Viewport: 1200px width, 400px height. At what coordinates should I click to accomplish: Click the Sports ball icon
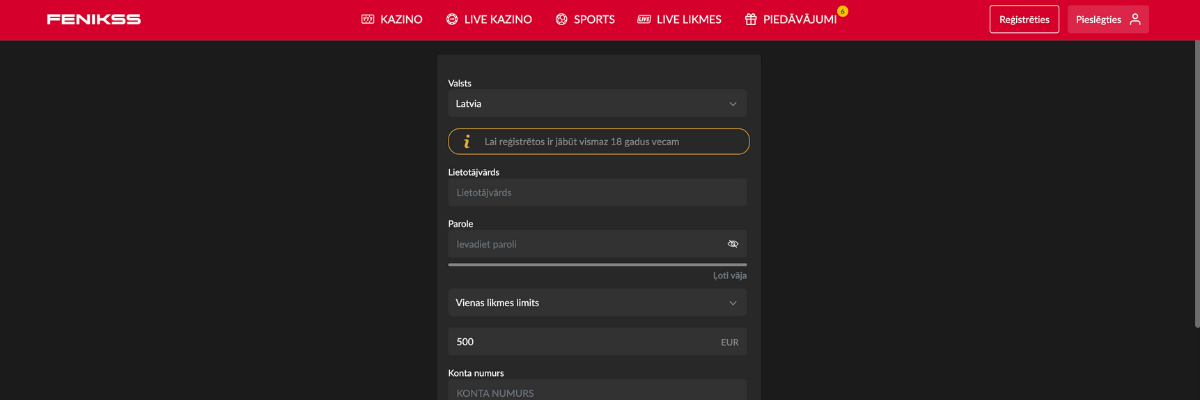click(561, 19)
